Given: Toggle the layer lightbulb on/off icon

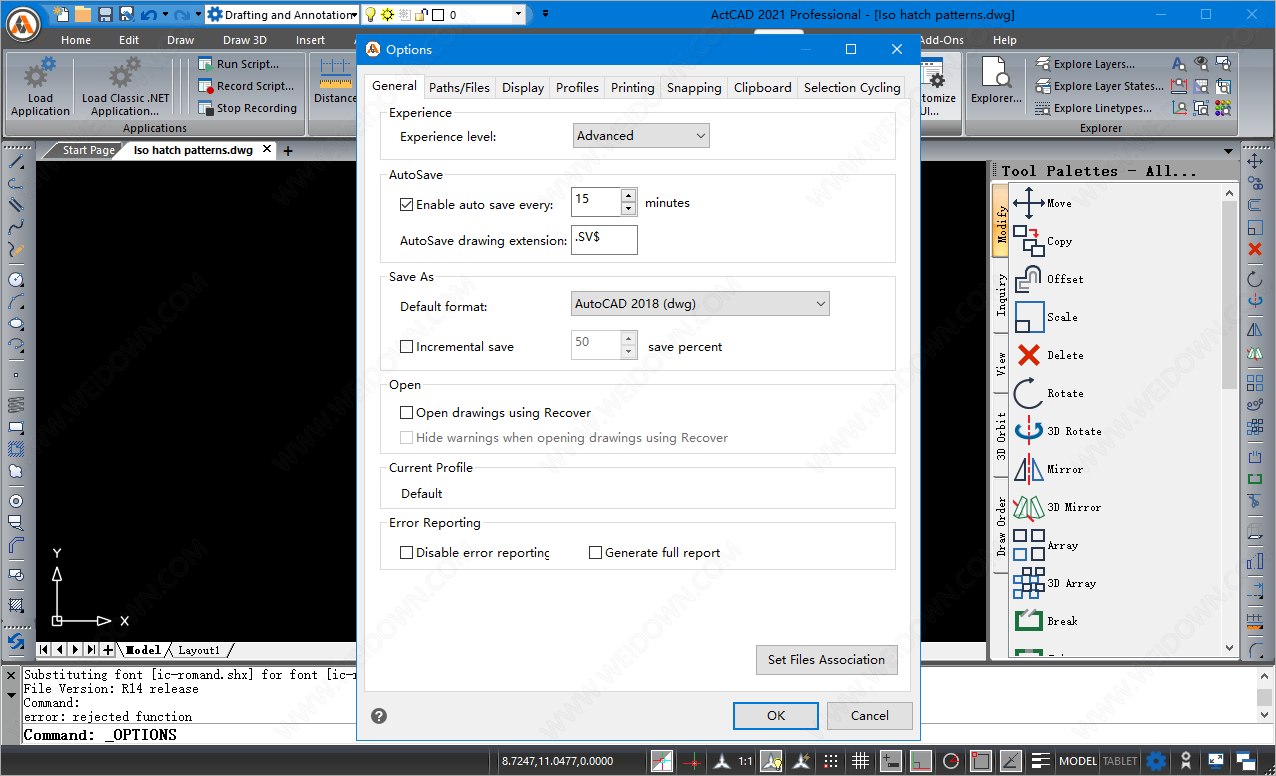Looking at the screenshot, I should (370, 15).
